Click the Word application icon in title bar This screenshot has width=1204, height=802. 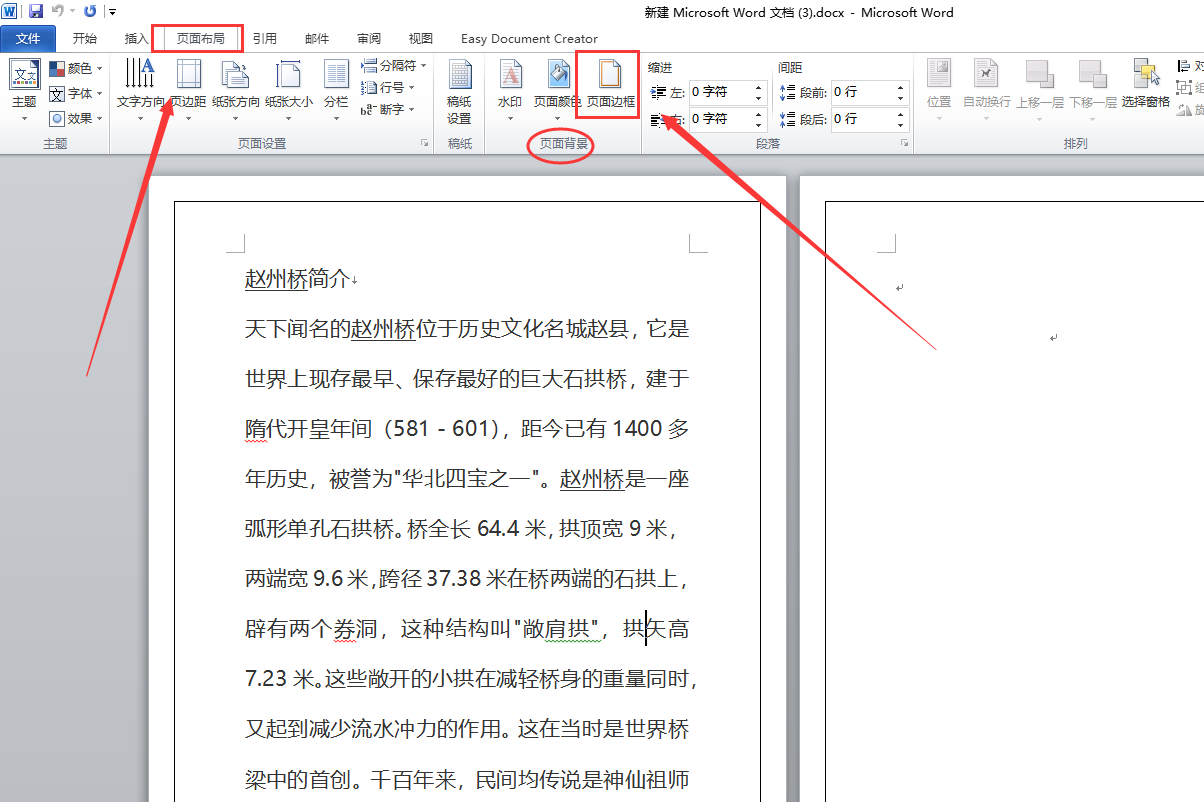(11, 12)
